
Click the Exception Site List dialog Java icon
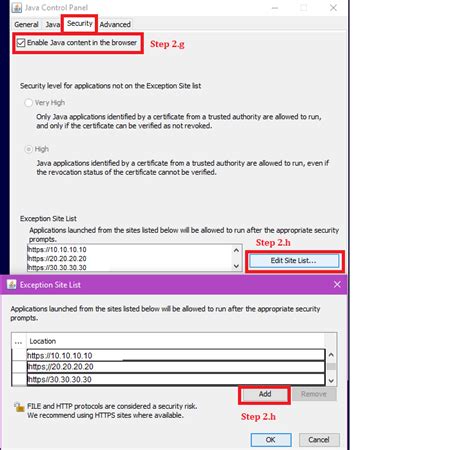pyautogui.click(x=11, y=284)
